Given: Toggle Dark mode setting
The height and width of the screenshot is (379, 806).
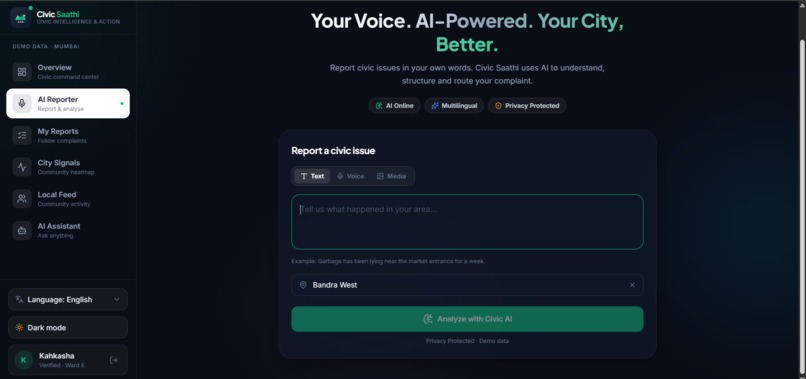Looking at the screenshot, I should [68, 328].
